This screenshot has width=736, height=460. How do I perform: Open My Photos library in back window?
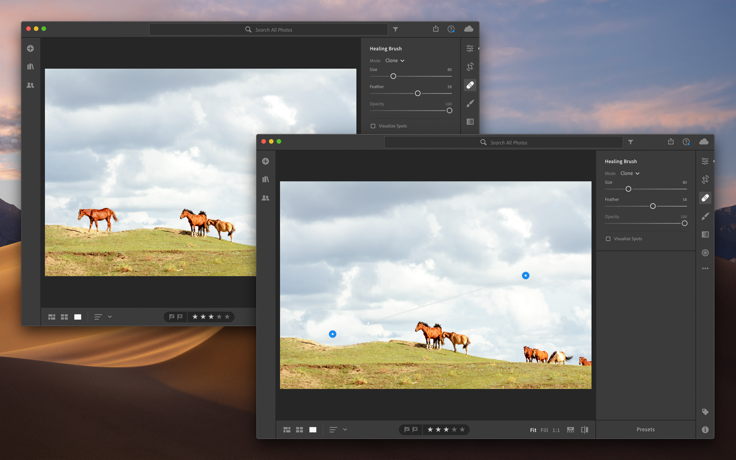coord(31,67)
